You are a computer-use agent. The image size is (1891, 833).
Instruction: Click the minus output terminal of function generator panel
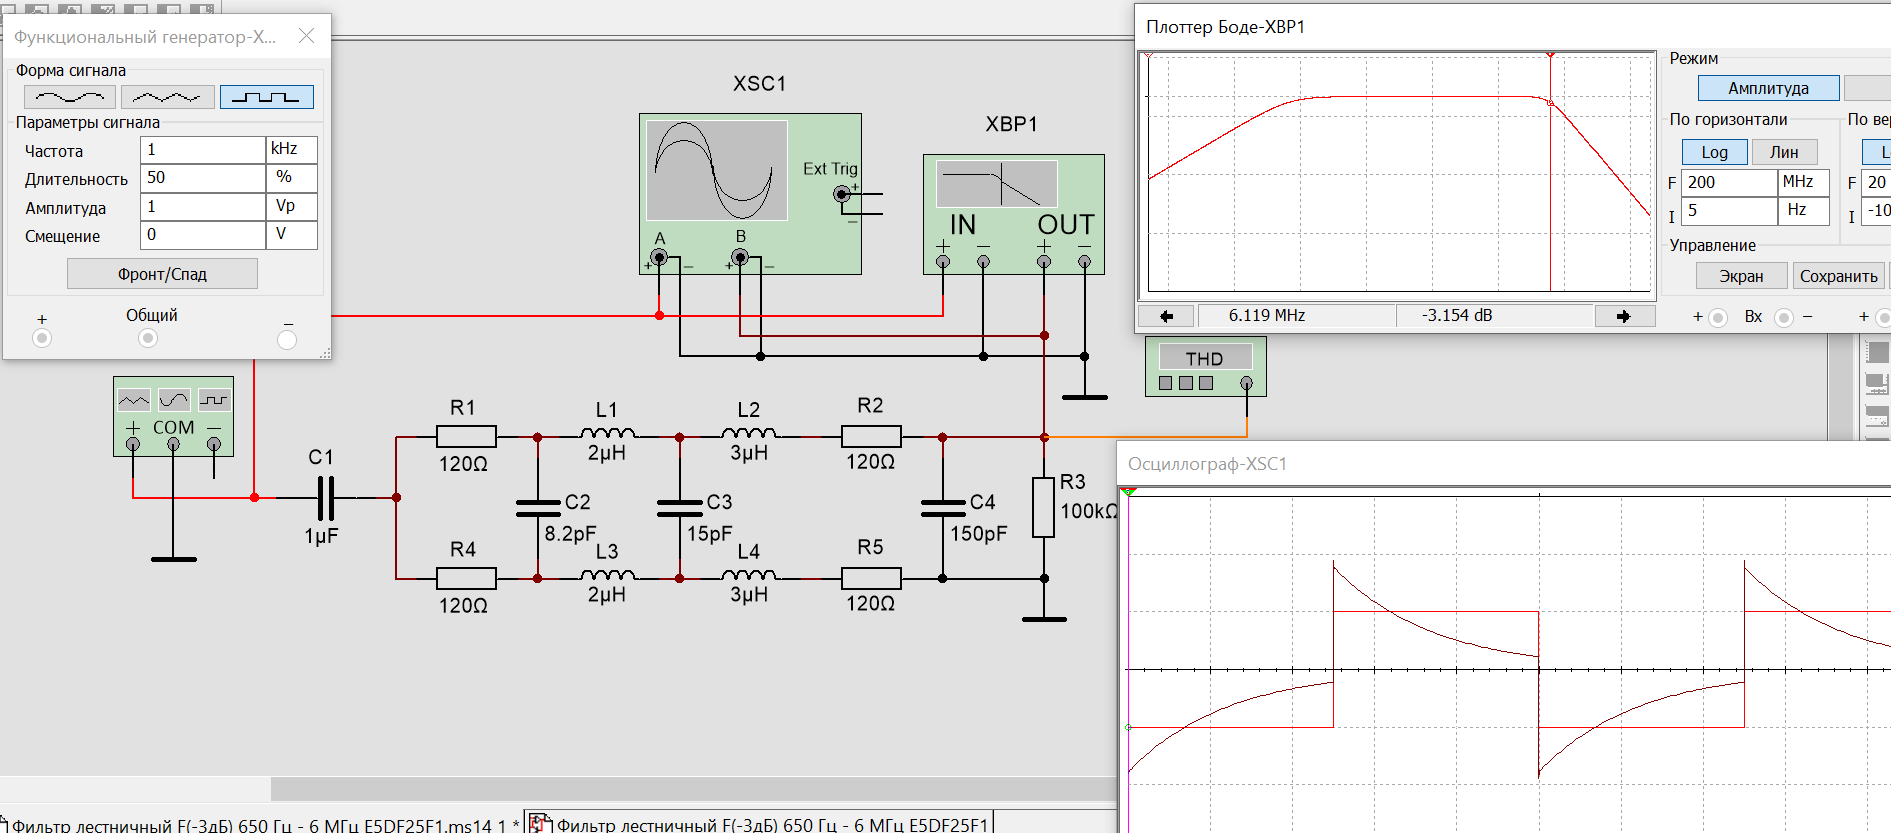click(x=287, y=340)
